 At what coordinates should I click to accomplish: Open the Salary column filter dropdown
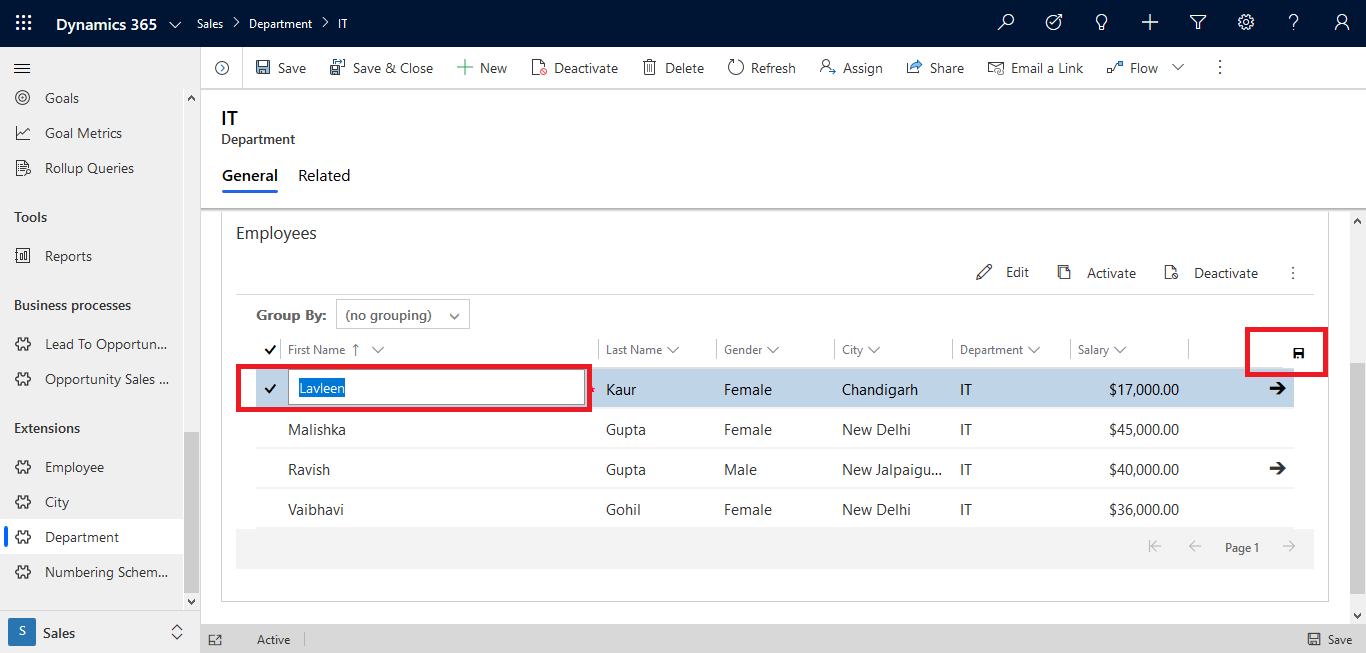point(1120,349)
